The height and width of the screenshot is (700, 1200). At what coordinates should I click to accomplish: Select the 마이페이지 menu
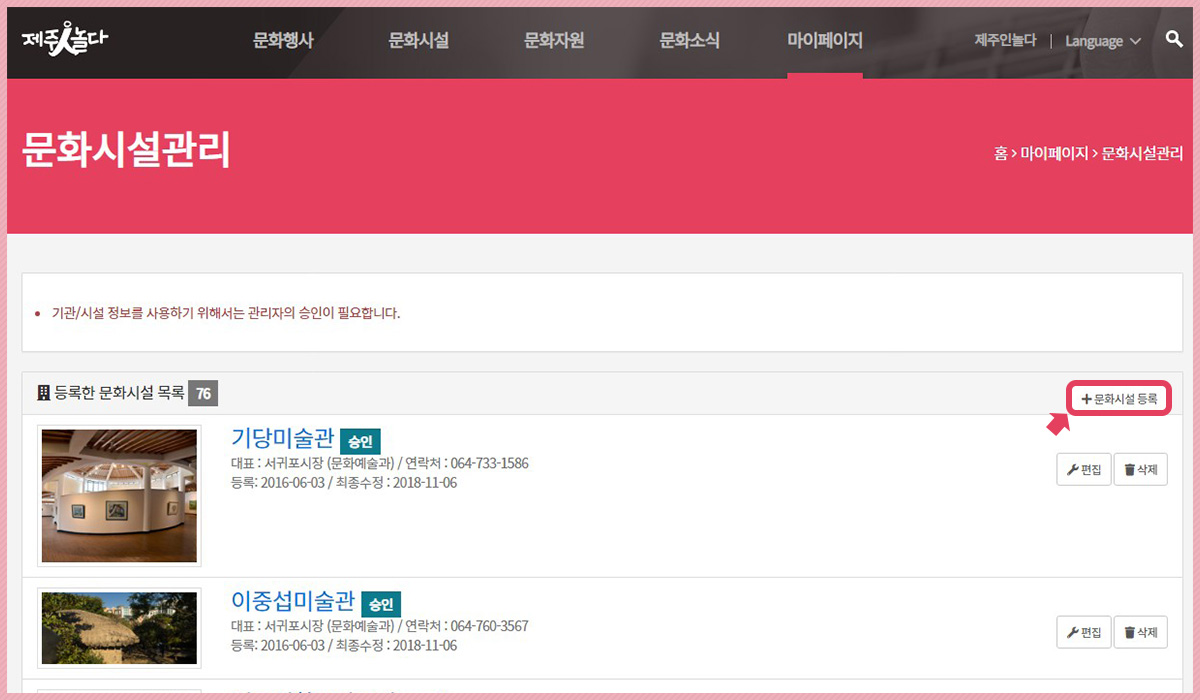[825, 41]
